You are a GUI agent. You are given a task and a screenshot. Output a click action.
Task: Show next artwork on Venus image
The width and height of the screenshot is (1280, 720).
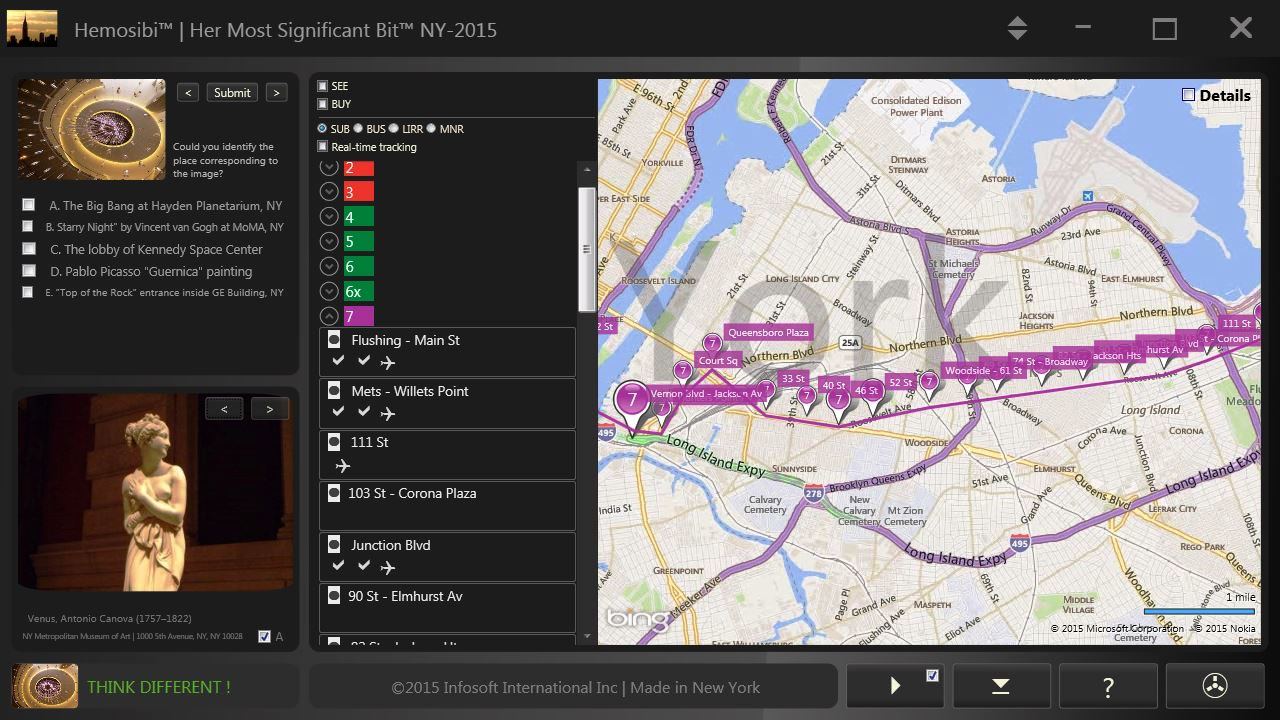pos(269,408)
